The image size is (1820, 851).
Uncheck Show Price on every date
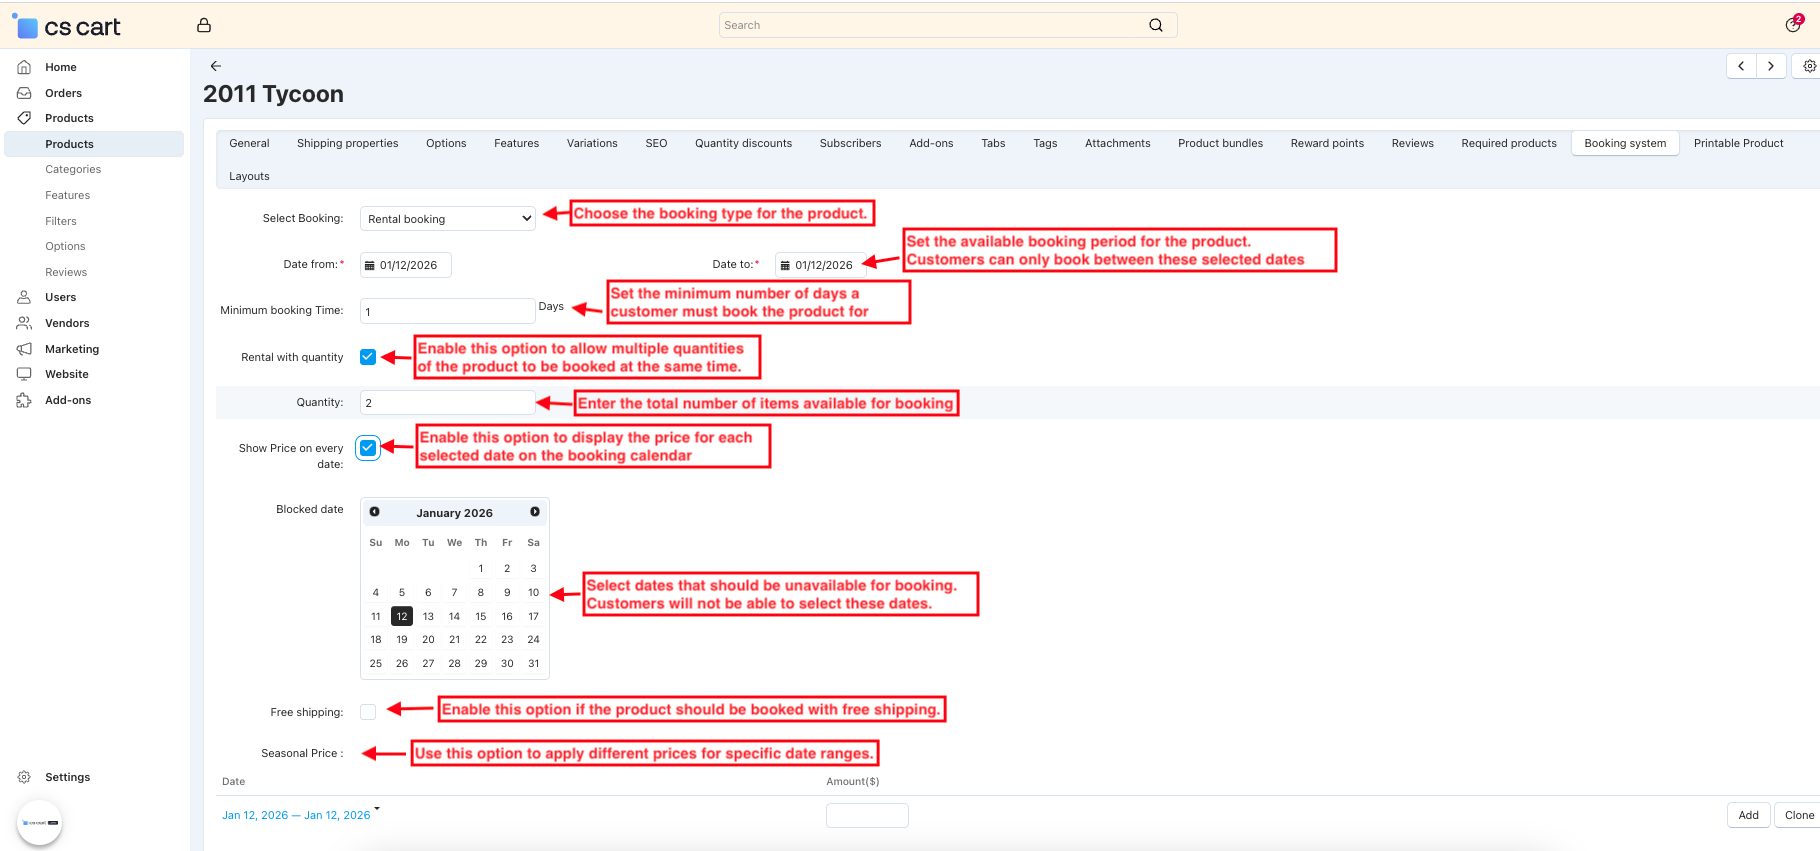(368, 448)
